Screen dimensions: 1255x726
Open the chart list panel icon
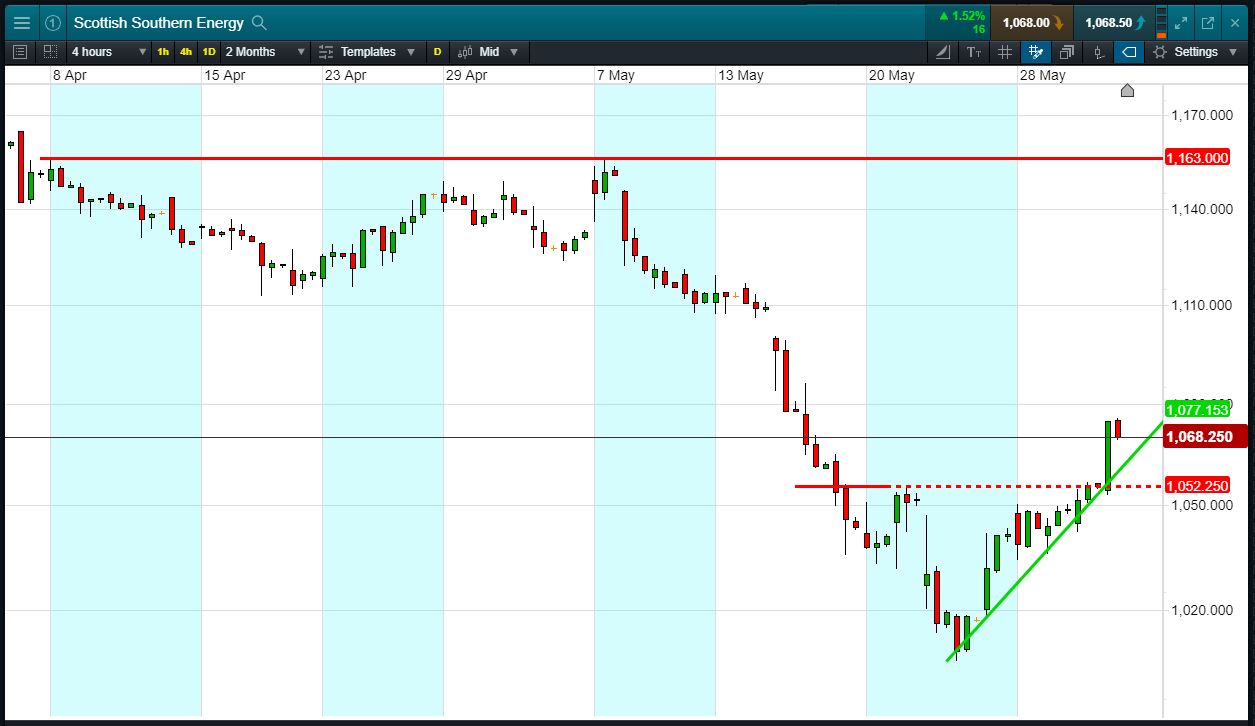coord(21,52)
